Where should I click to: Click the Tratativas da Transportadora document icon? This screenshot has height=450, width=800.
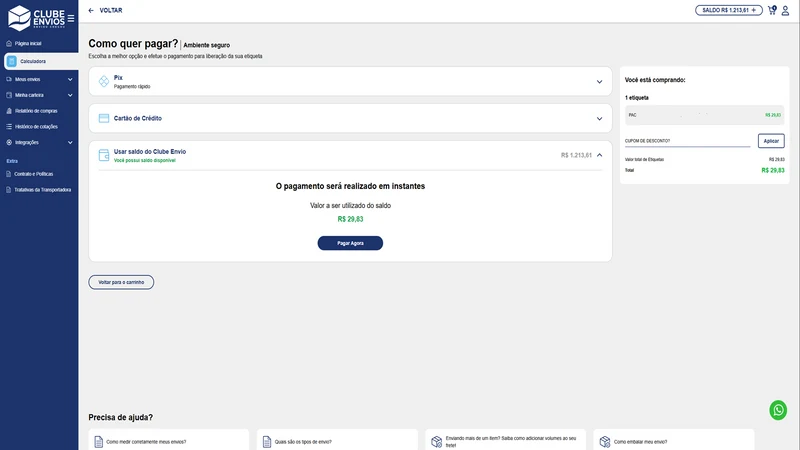(8, 190)
